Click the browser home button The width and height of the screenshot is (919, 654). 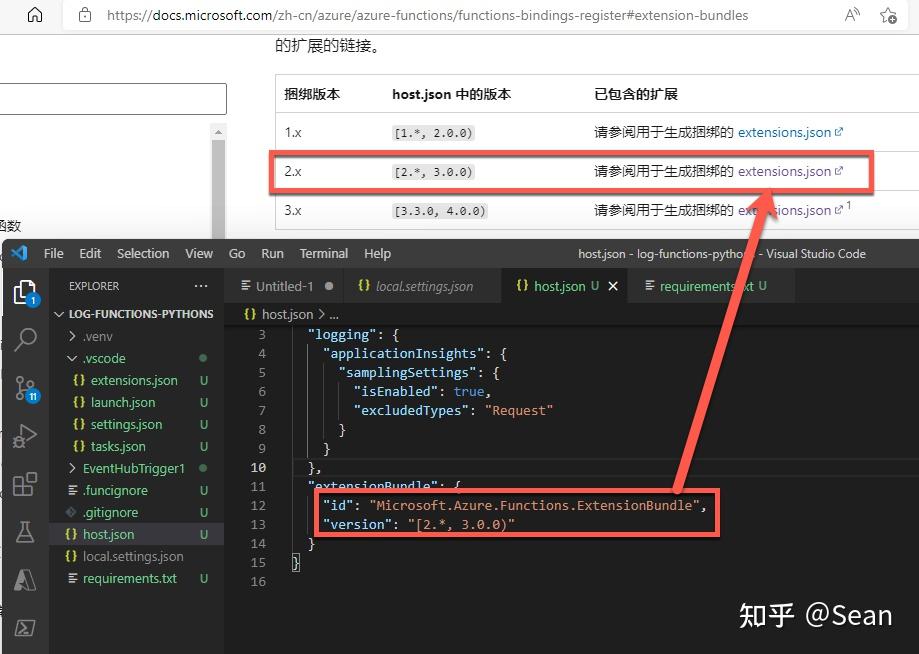tap(35, 15)
